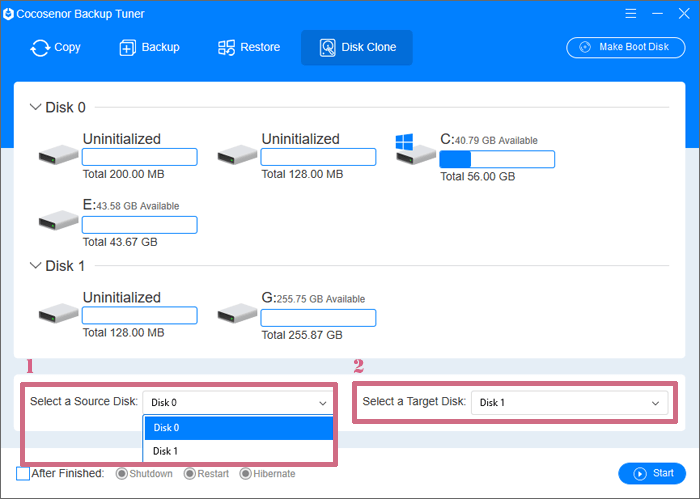The height and width of the screenshot is (499, 700).
Task: Click the Disk 1 128.00 MB usage bar
Action: (x=140, y=316)
